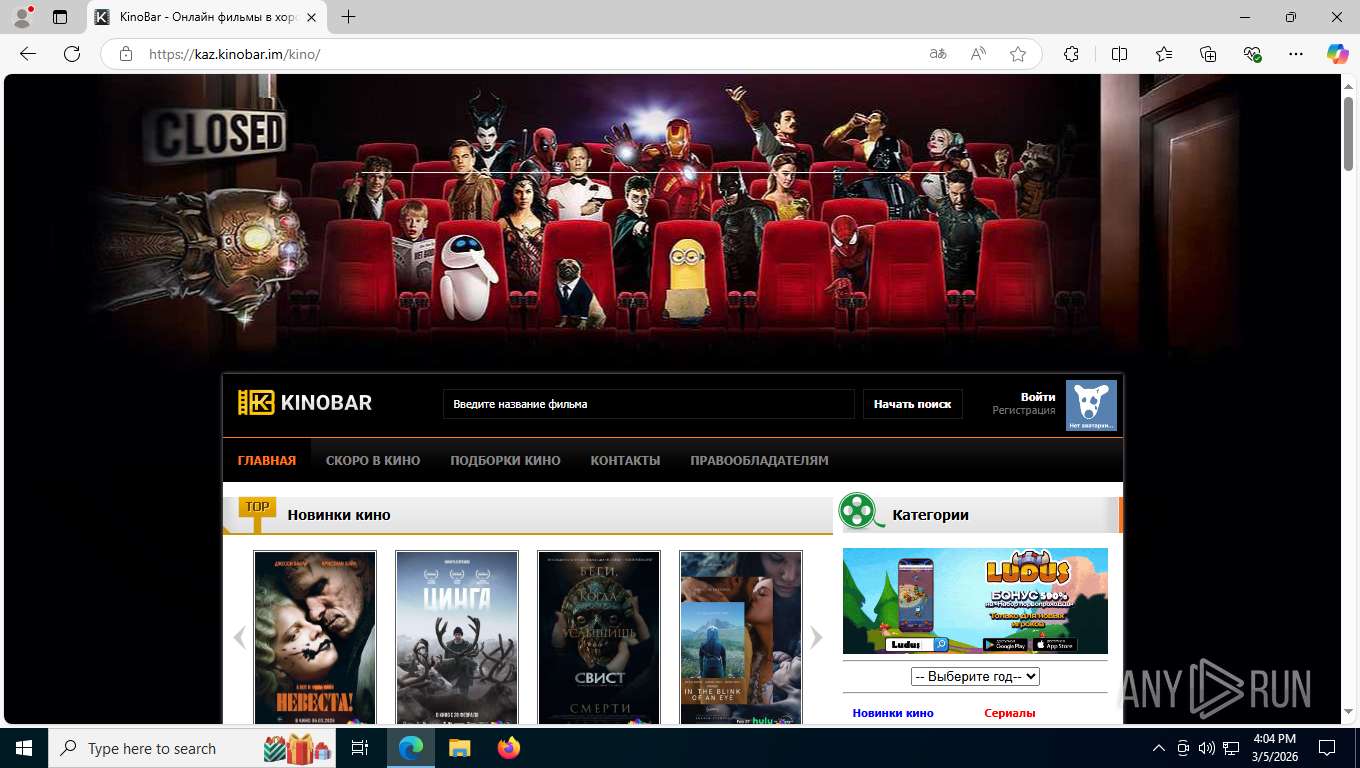Viewport: 1360px width, 768px height.
Task: View site information lock icon
Action: [x=126, y=54]
